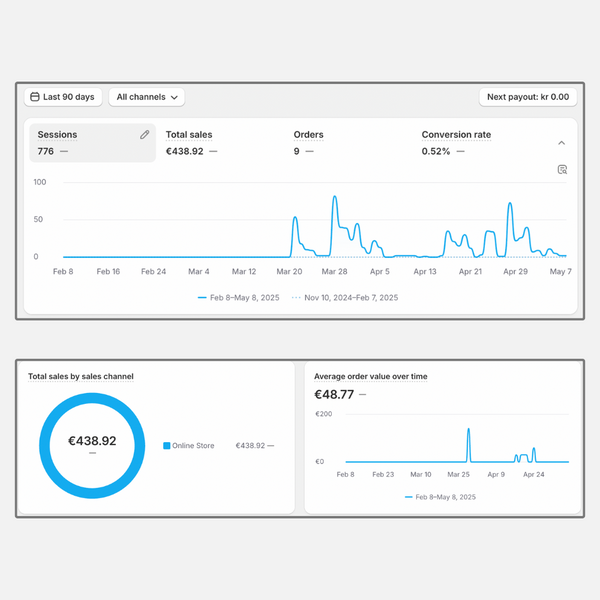
Task: Toggle the Nov 10, 2024–Feb 7 comparison legend
Action: pos(345,298)
